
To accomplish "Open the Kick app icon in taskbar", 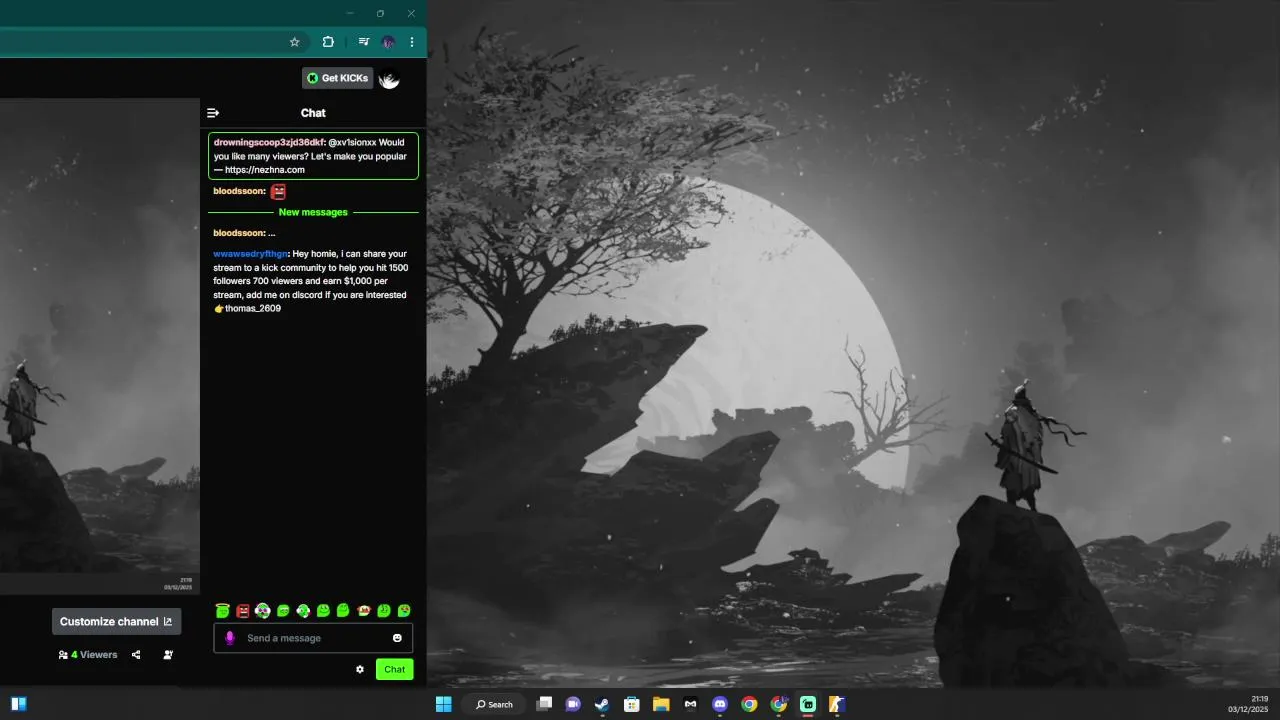I will (x=808, y=704).
